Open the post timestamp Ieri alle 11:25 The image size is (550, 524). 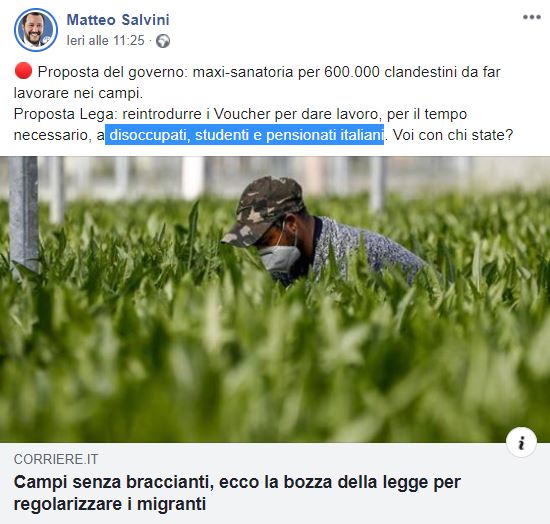tap(105, 41)
